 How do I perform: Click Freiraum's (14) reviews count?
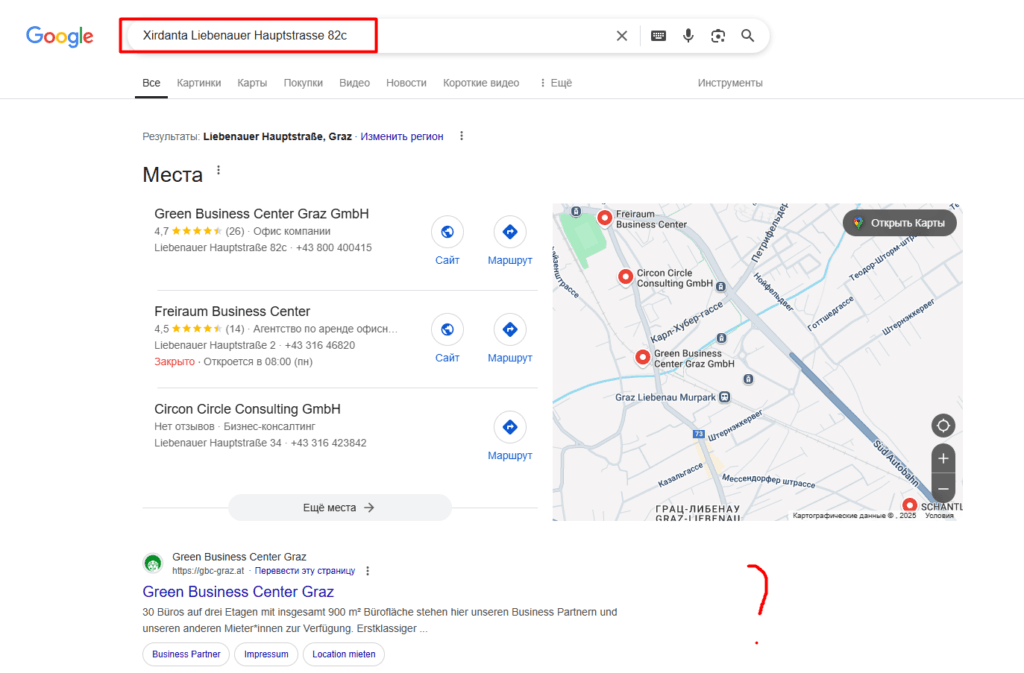click(x=234, y=329)
